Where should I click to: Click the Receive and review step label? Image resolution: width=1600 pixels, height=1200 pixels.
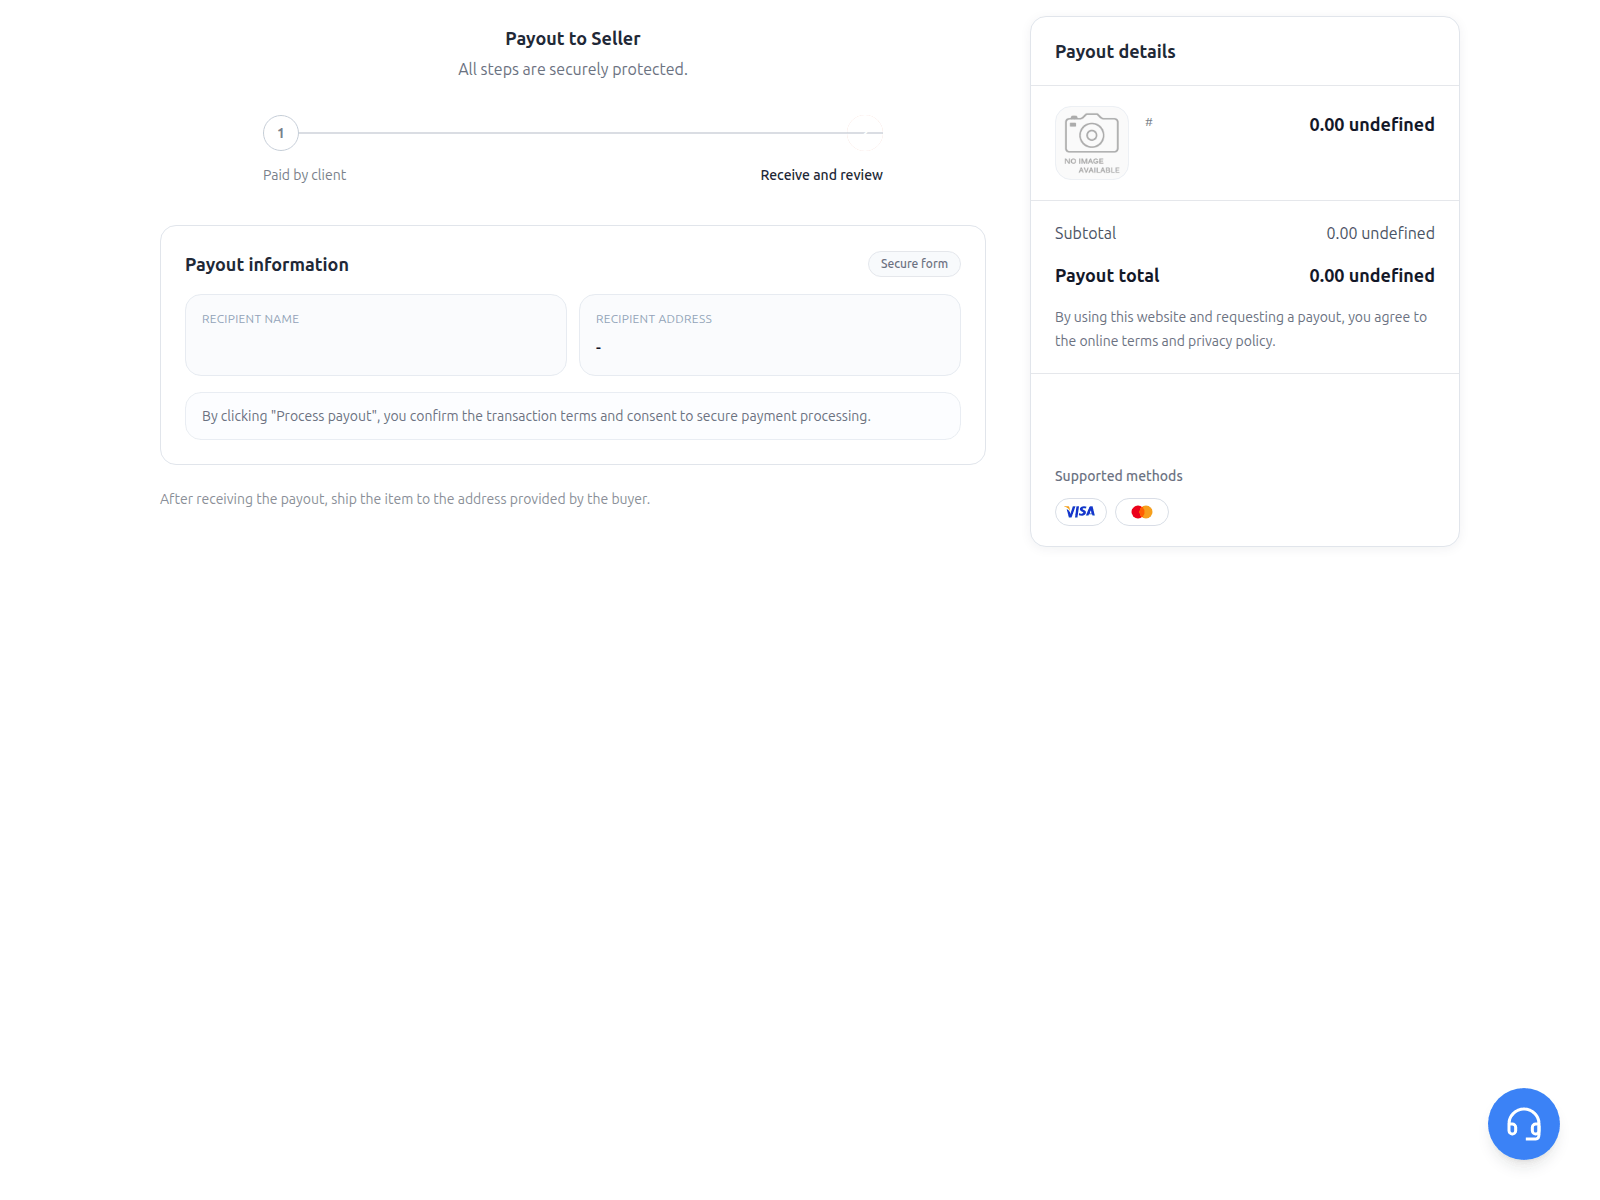coord(821,175)
